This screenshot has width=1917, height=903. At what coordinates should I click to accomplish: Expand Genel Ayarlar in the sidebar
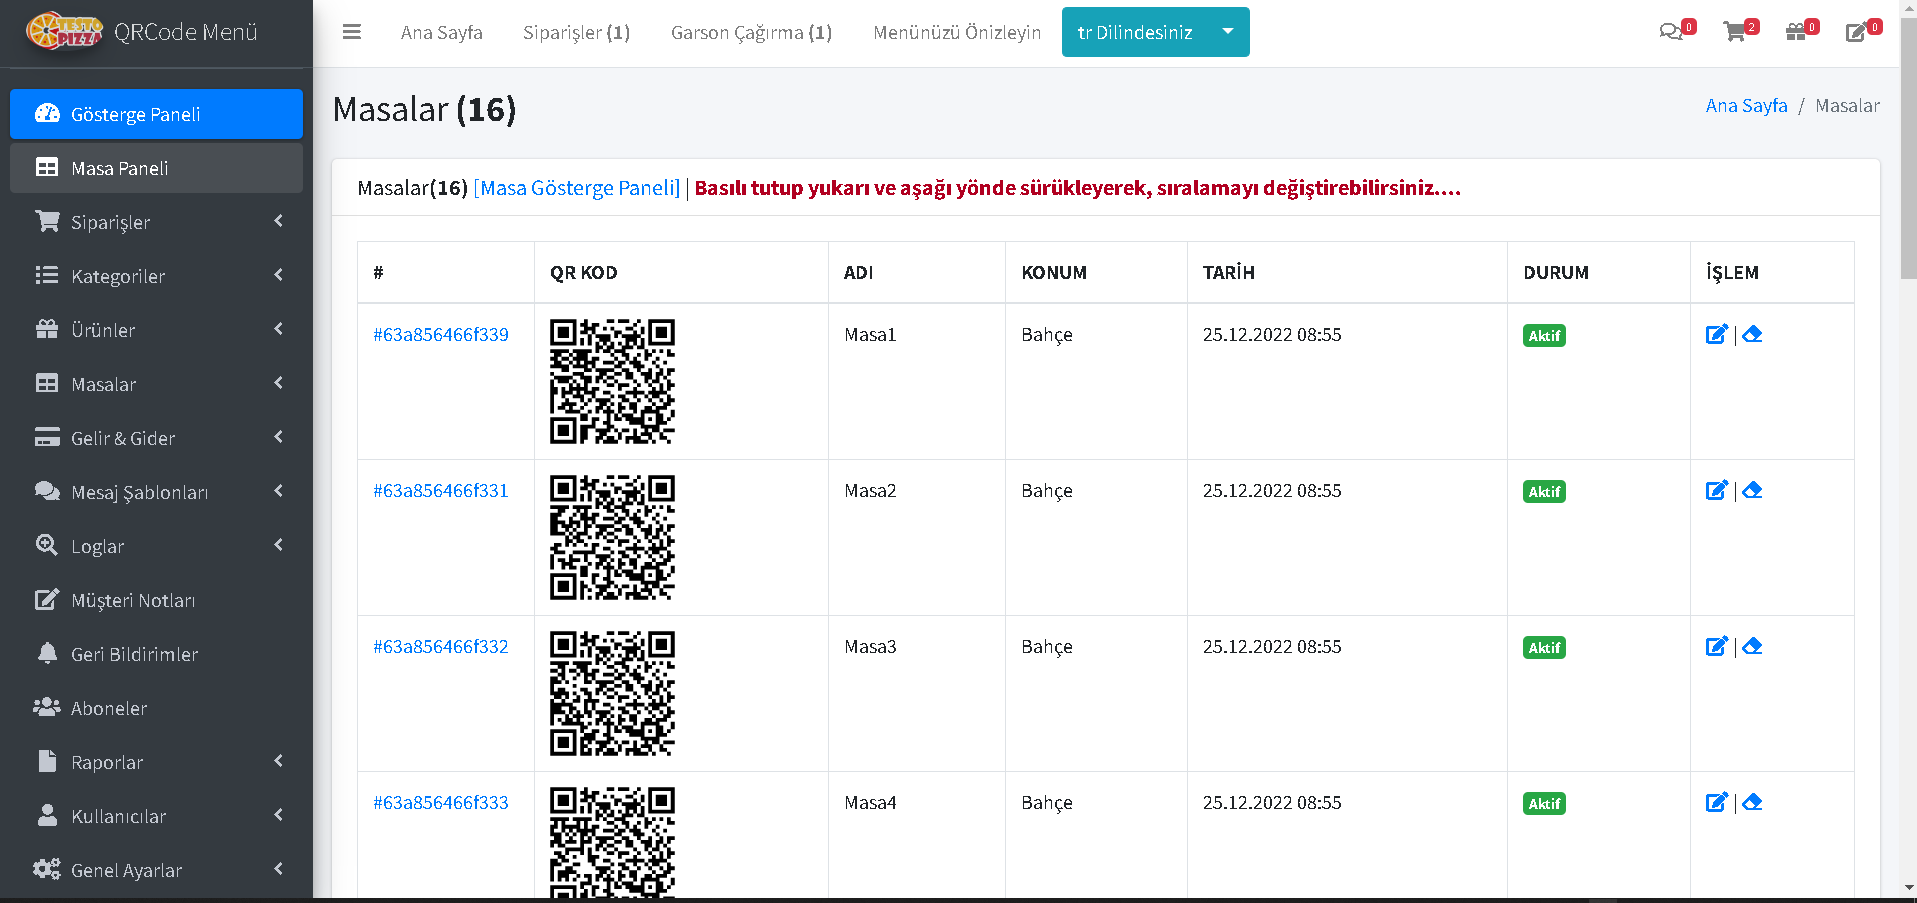[x=156, y=870]
